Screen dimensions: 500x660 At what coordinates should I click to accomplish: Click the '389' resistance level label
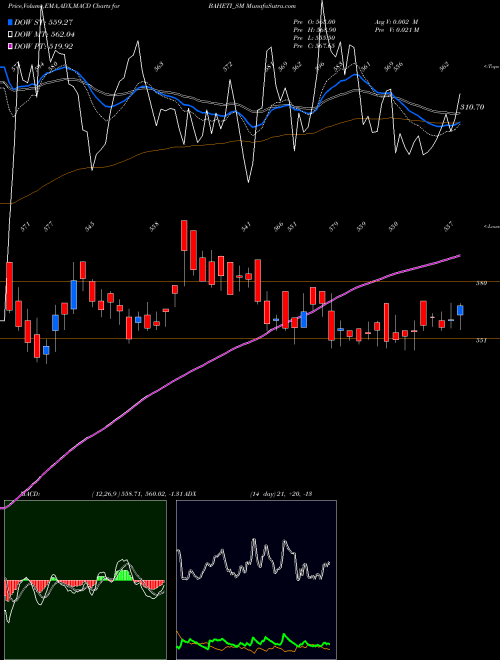click(x=481, y=283)
